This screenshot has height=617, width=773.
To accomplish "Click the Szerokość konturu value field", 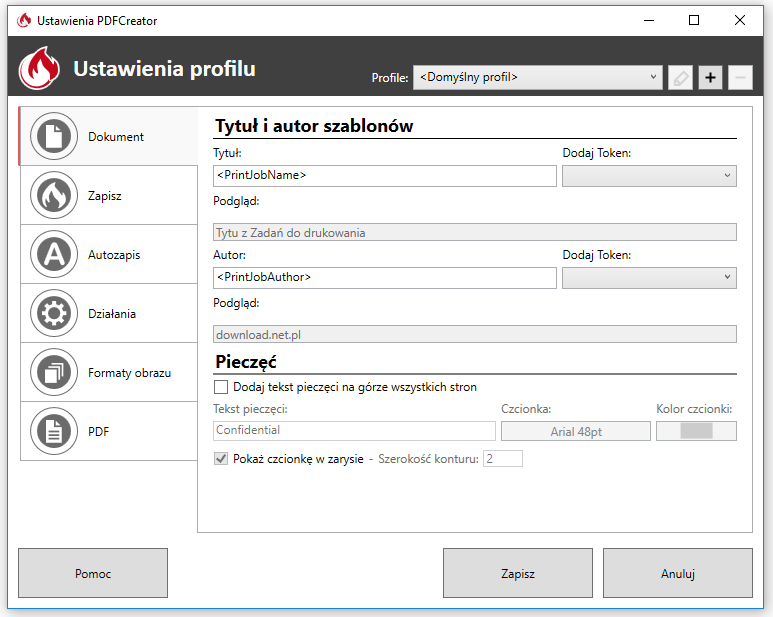I will tap(502, 459).
